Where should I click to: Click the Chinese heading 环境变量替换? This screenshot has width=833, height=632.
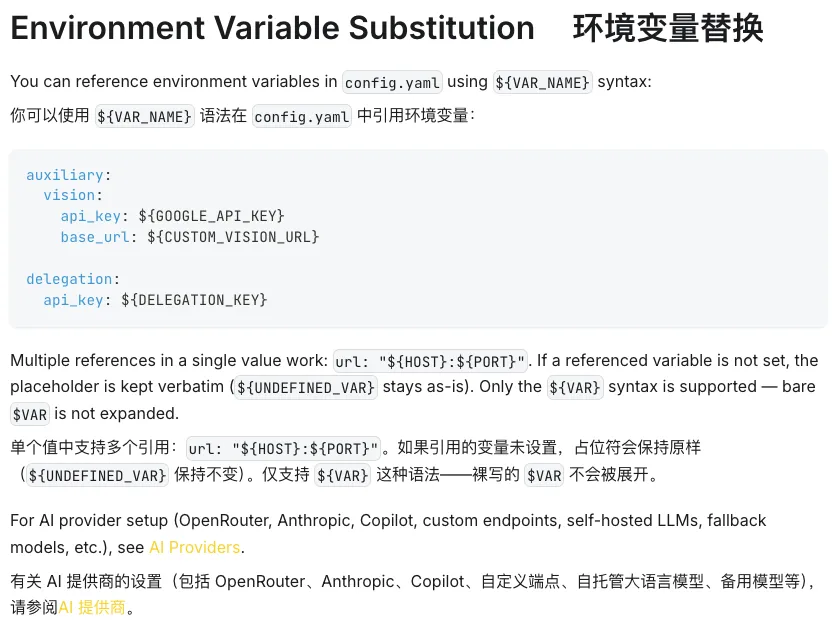point(668,28)
